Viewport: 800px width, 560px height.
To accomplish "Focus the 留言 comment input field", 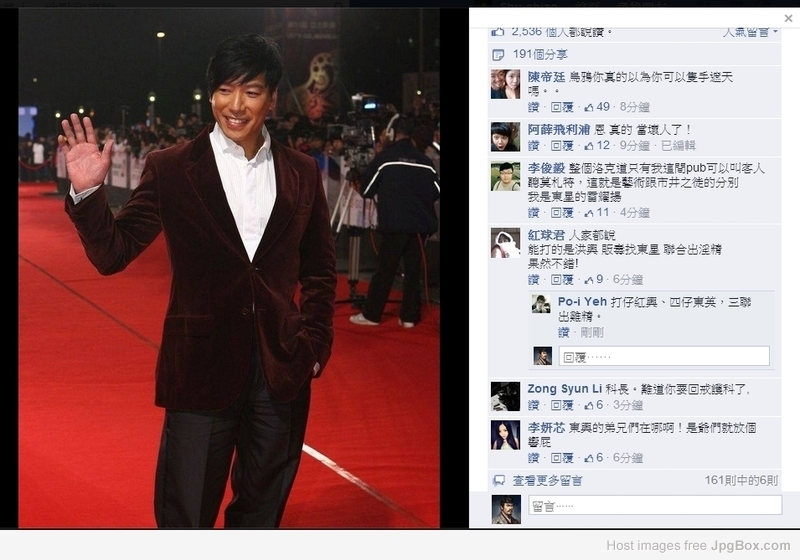I will pos(655,505).
